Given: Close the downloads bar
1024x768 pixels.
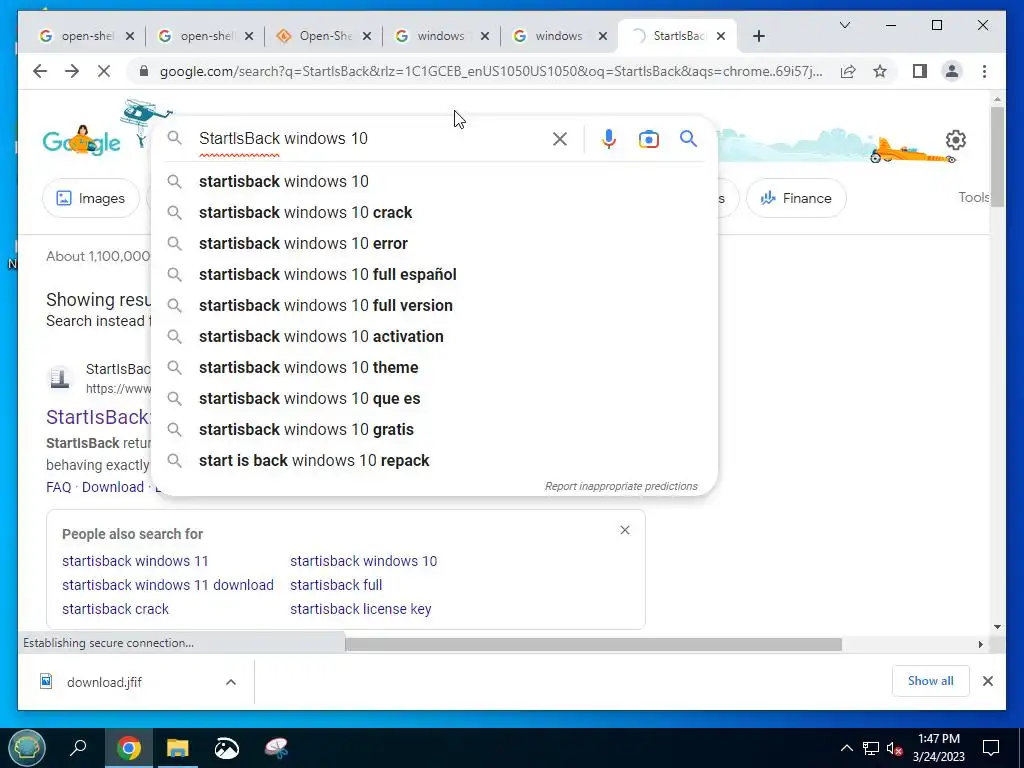Looking at the screenshot, I should (x=987, y=681).
